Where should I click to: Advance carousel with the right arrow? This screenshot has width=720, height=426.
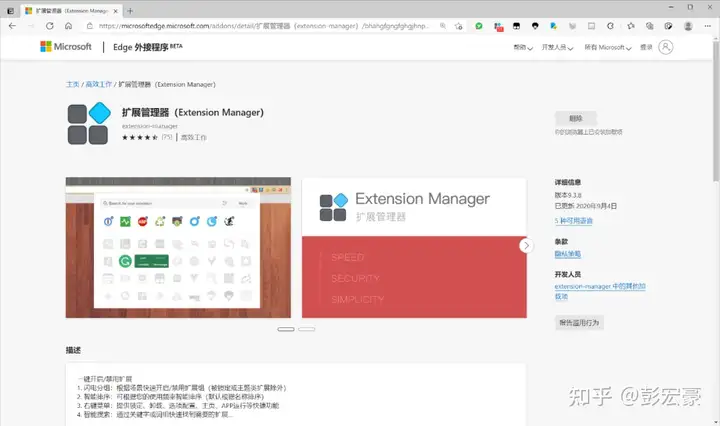[x=526, y=246]
